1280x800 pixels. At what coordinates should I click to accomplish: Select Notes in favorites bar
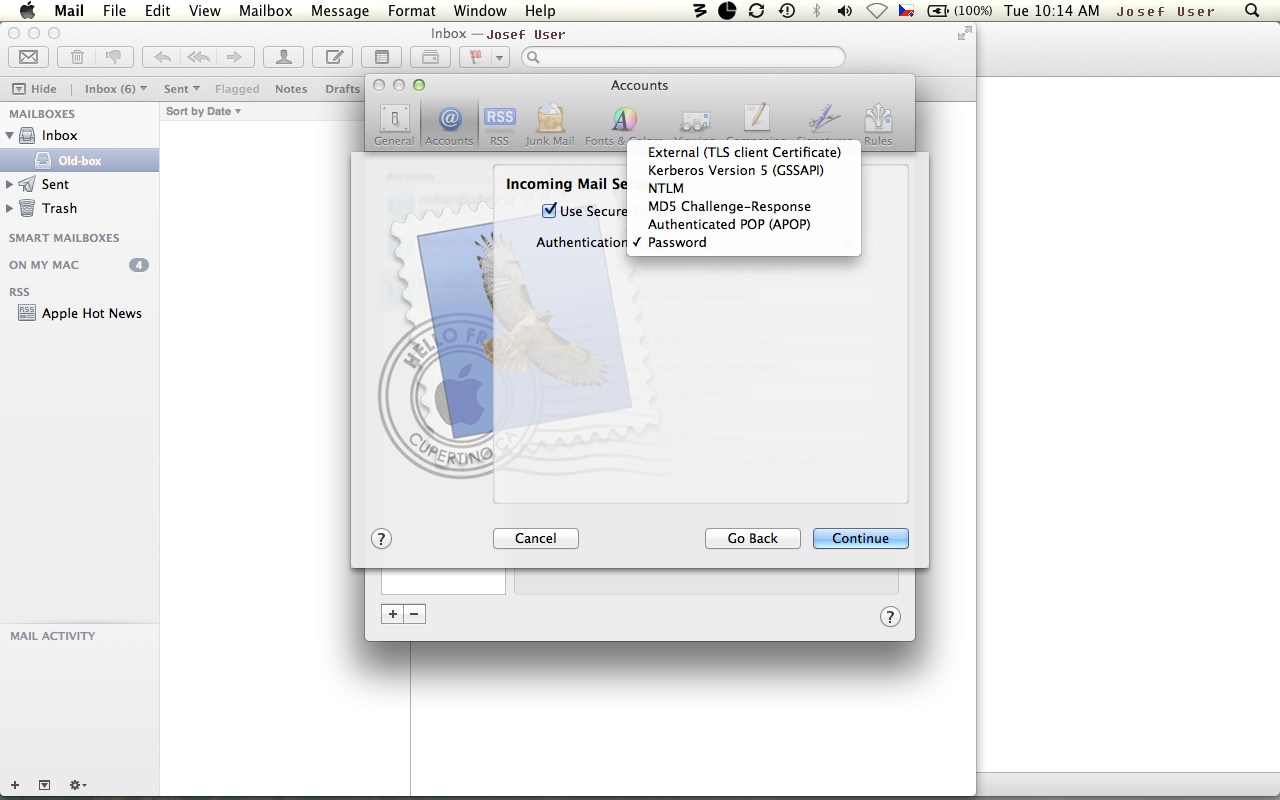[291, 89]
